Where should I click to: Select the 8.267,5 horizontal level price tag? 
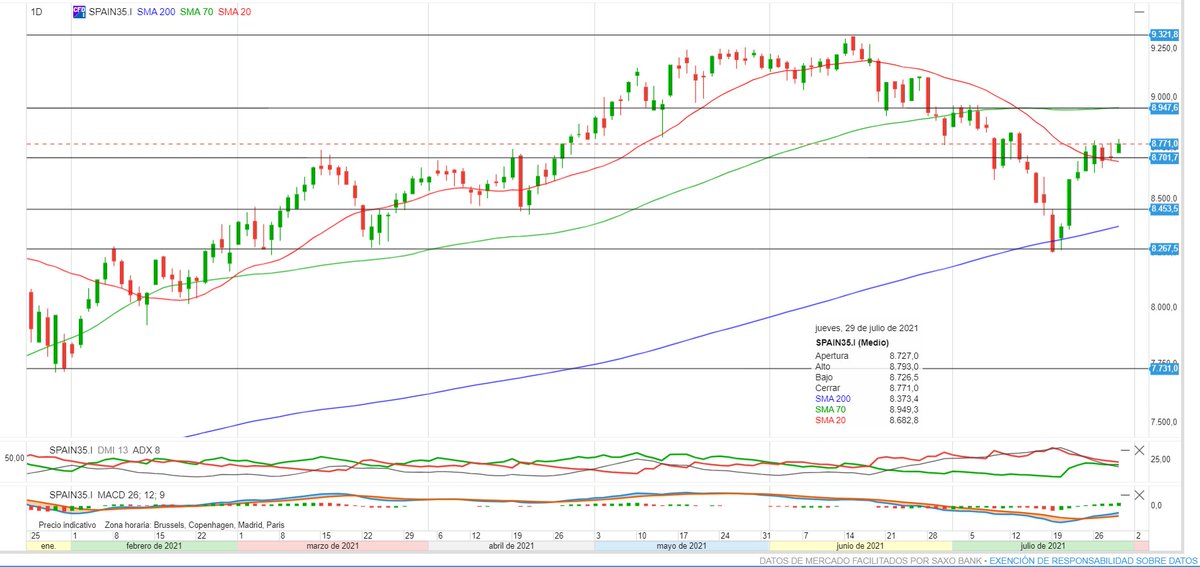[1166, 248]
